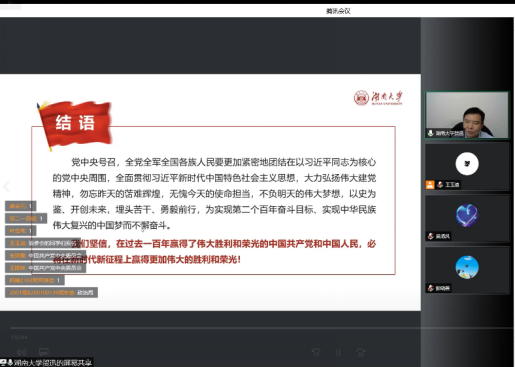This screenshot has width=515, height=367.
Task: Click the bottom chat message mentioning 政治局
Action: 51,293
